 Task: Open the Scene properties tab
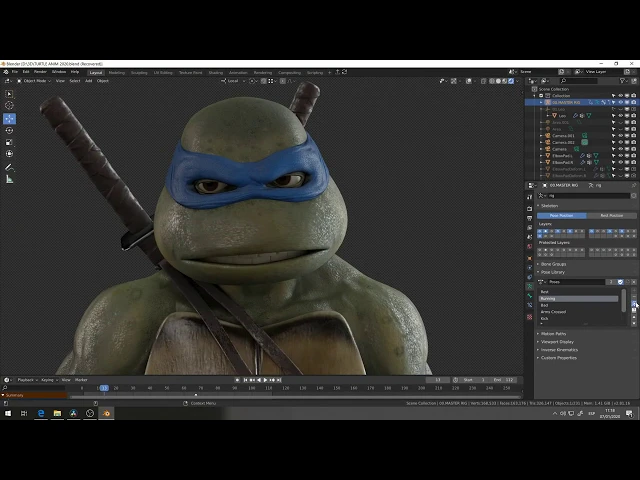(529, 237)
